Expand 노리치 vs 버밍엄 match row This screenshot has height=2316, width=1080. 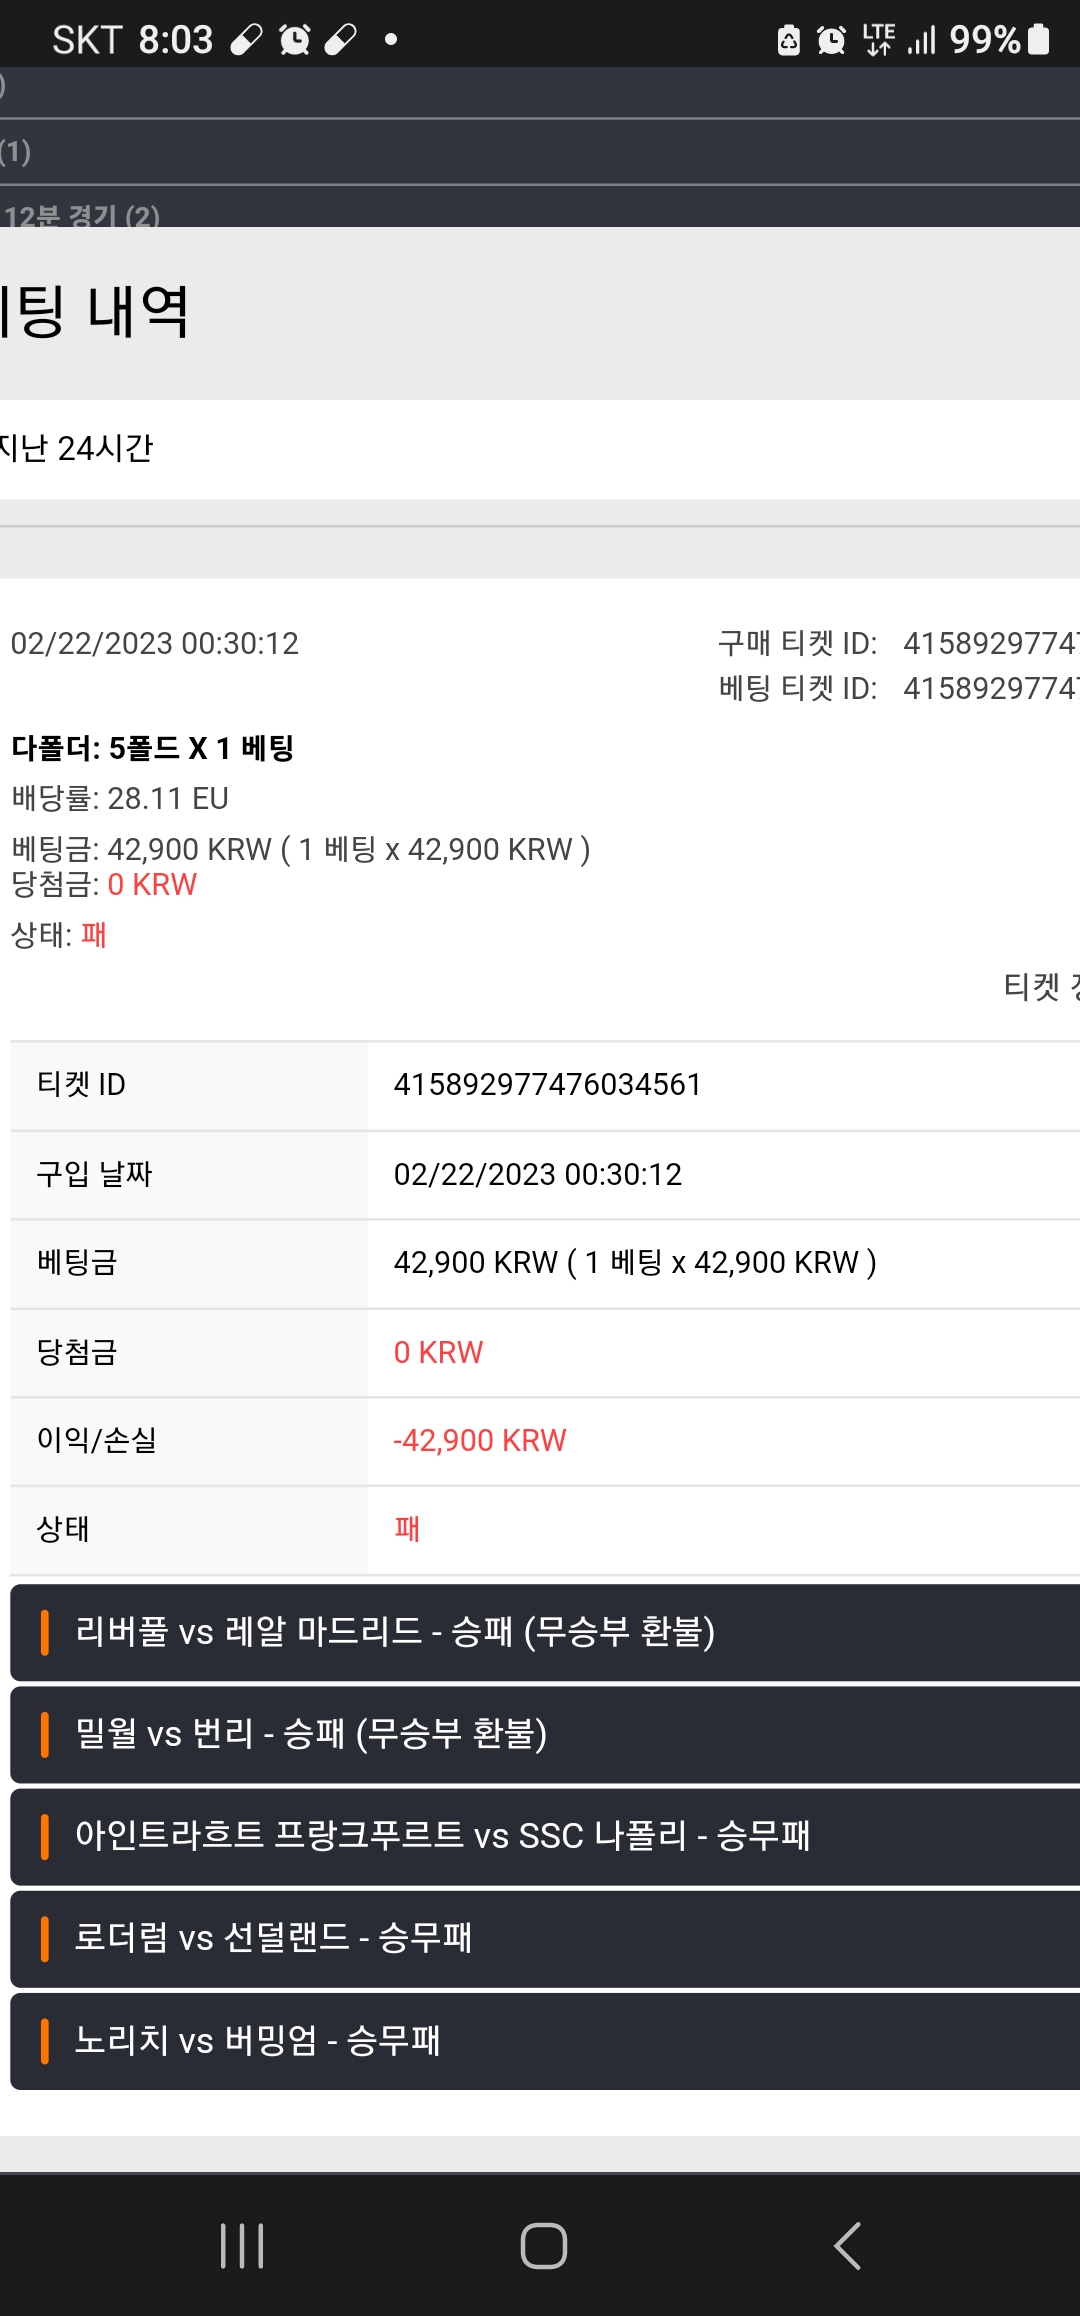[545, 2041]
